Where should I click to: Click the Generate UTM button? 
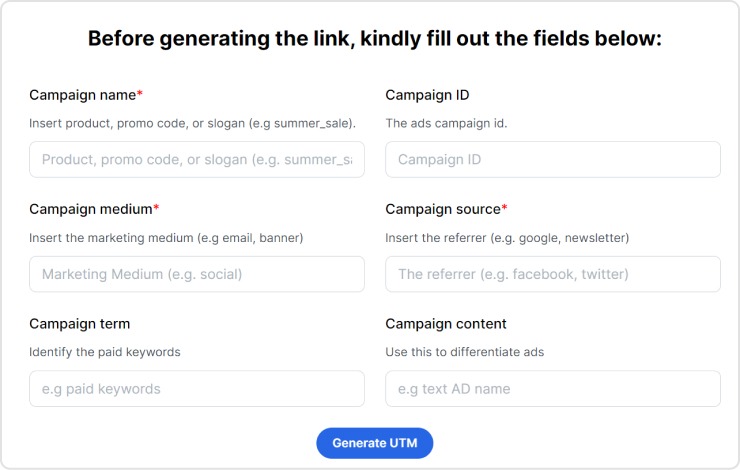(x=374, y=443)
